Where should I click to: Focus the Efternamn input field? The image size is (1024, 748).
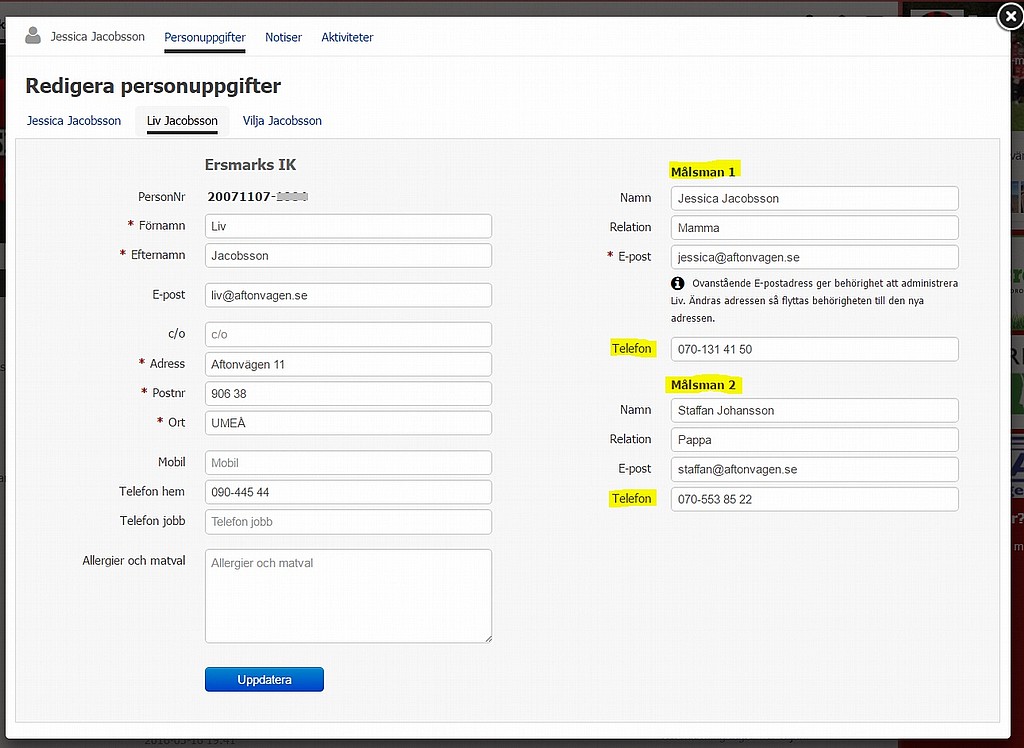(348, 256)
